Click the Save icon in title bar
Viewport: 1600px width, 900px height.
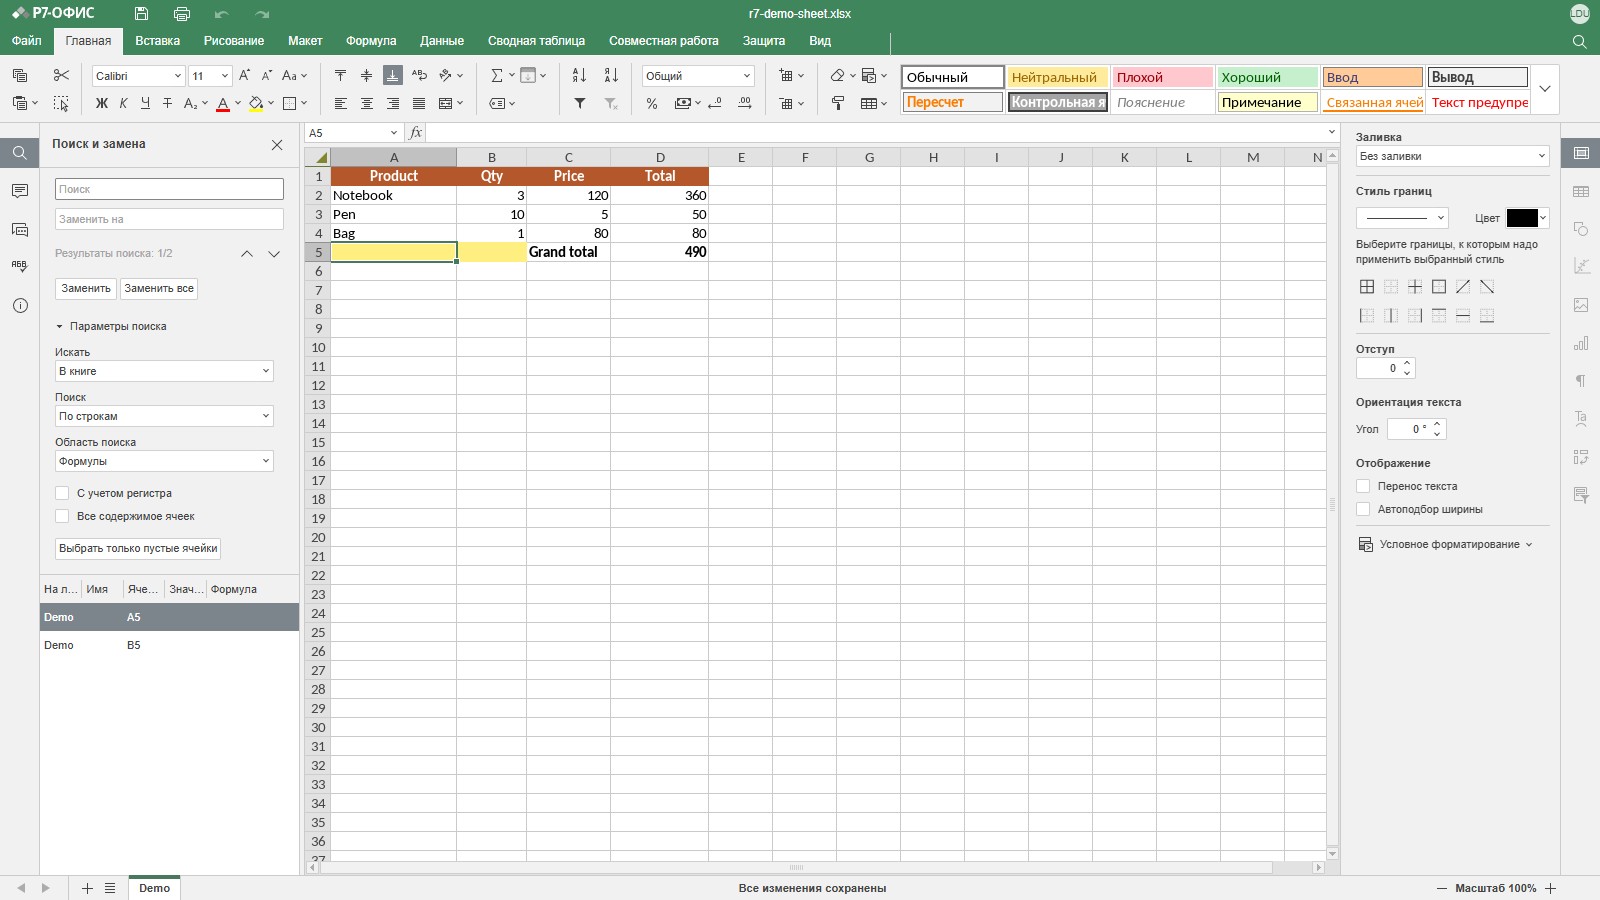point(141,14)
